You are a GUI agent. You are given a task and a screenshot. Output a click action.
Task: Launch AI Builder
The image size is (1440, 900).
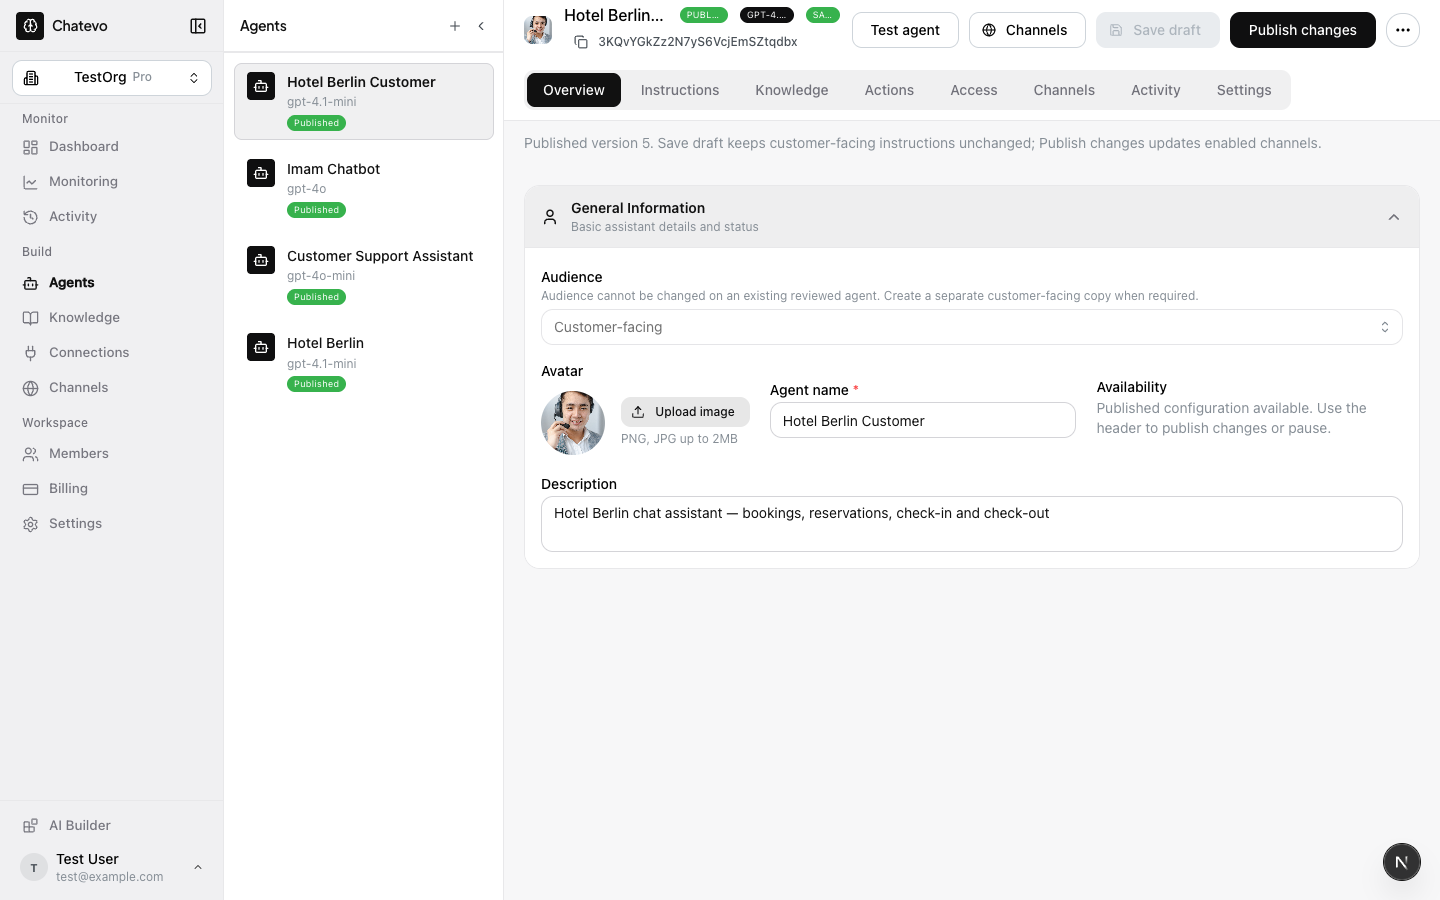[112, 826]
